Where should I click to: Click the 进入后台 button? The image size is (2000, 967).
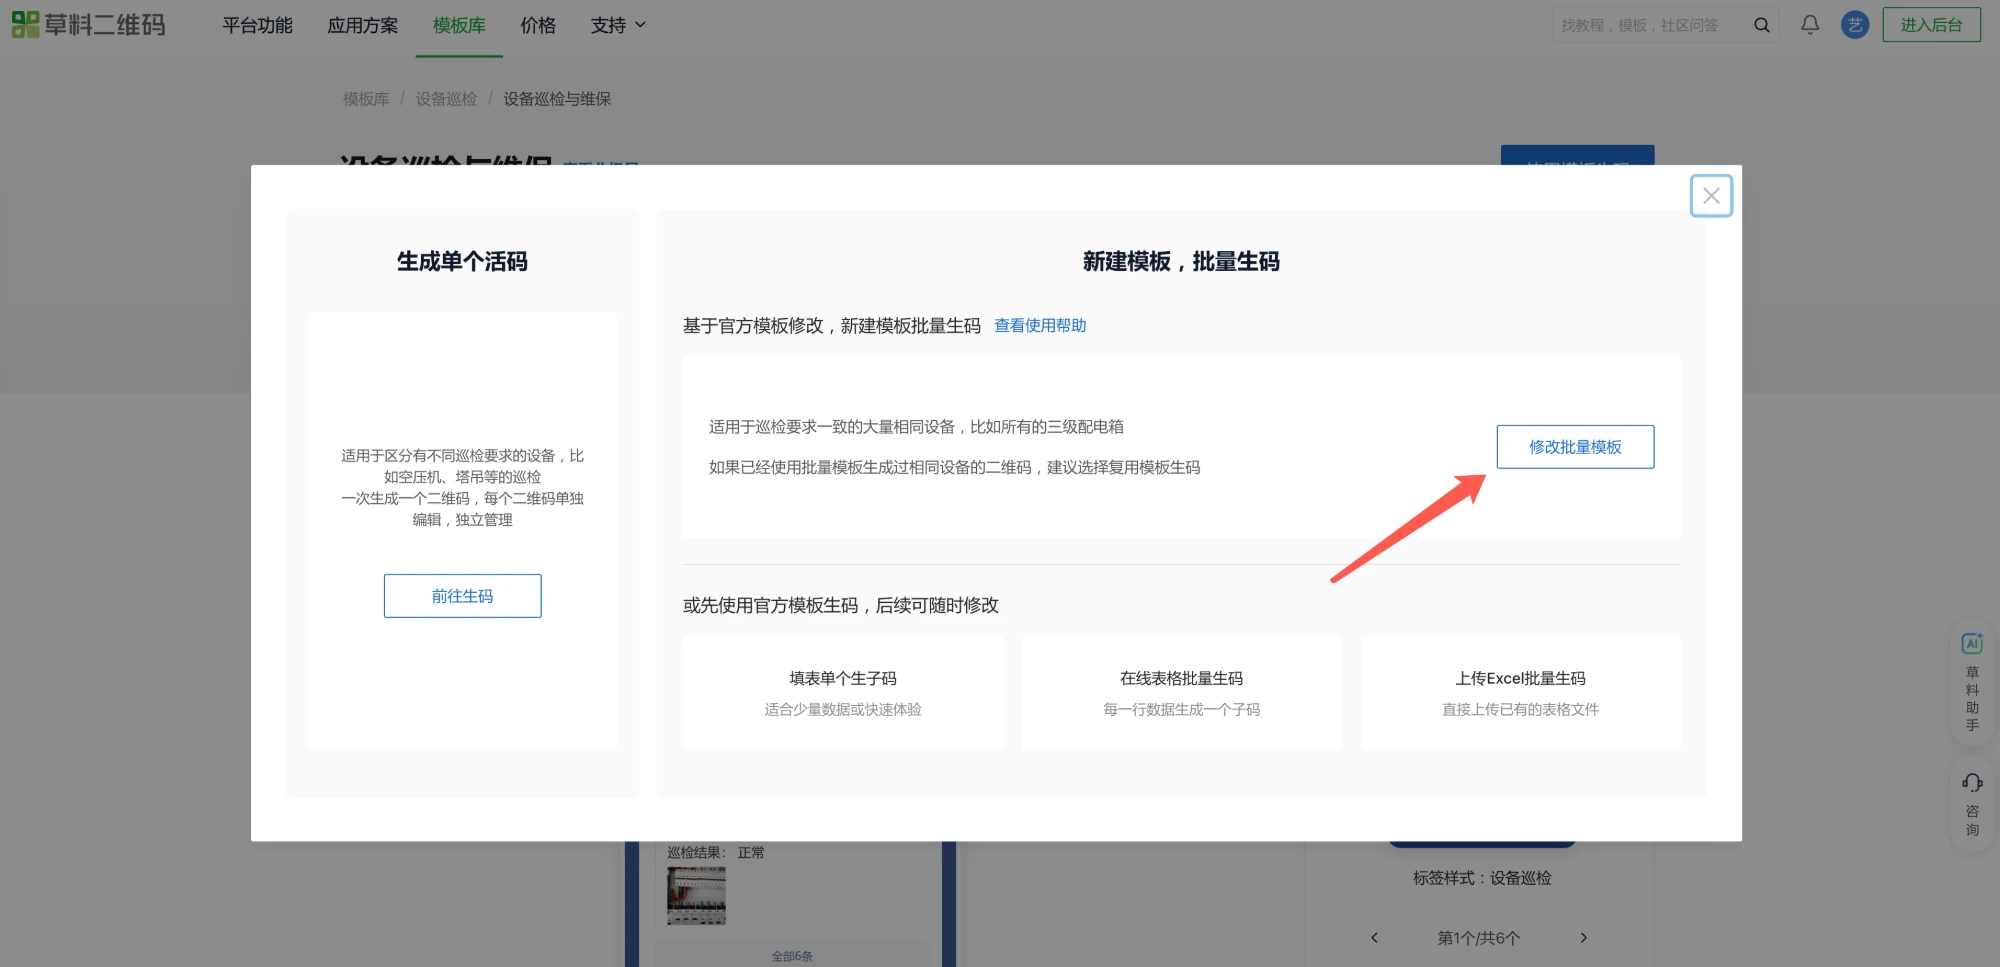1931,25
